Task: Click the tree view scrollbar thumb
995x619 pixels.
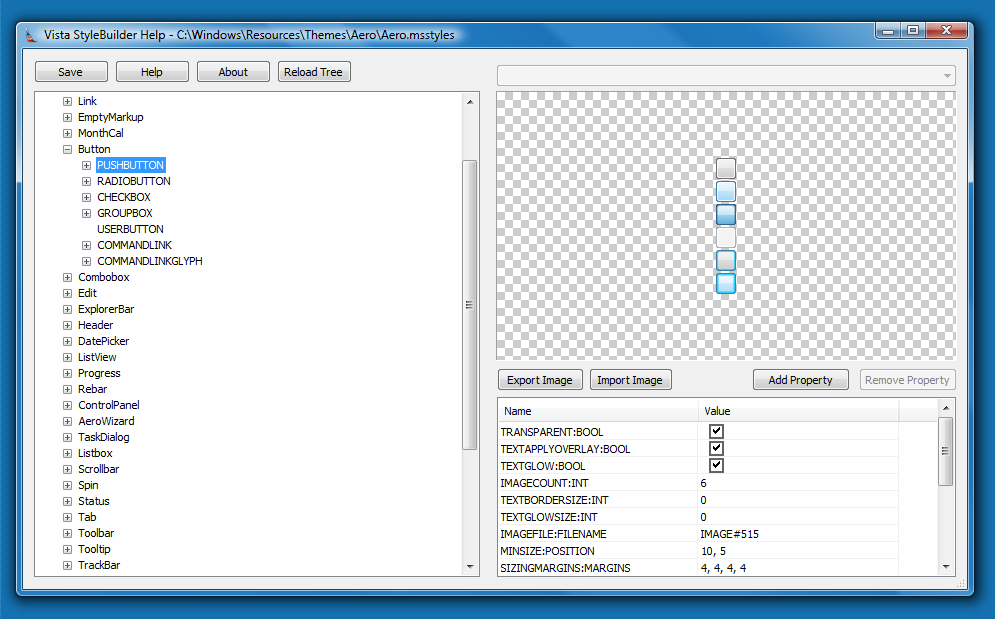Action: pyautogui.click(x=470, y=305)
